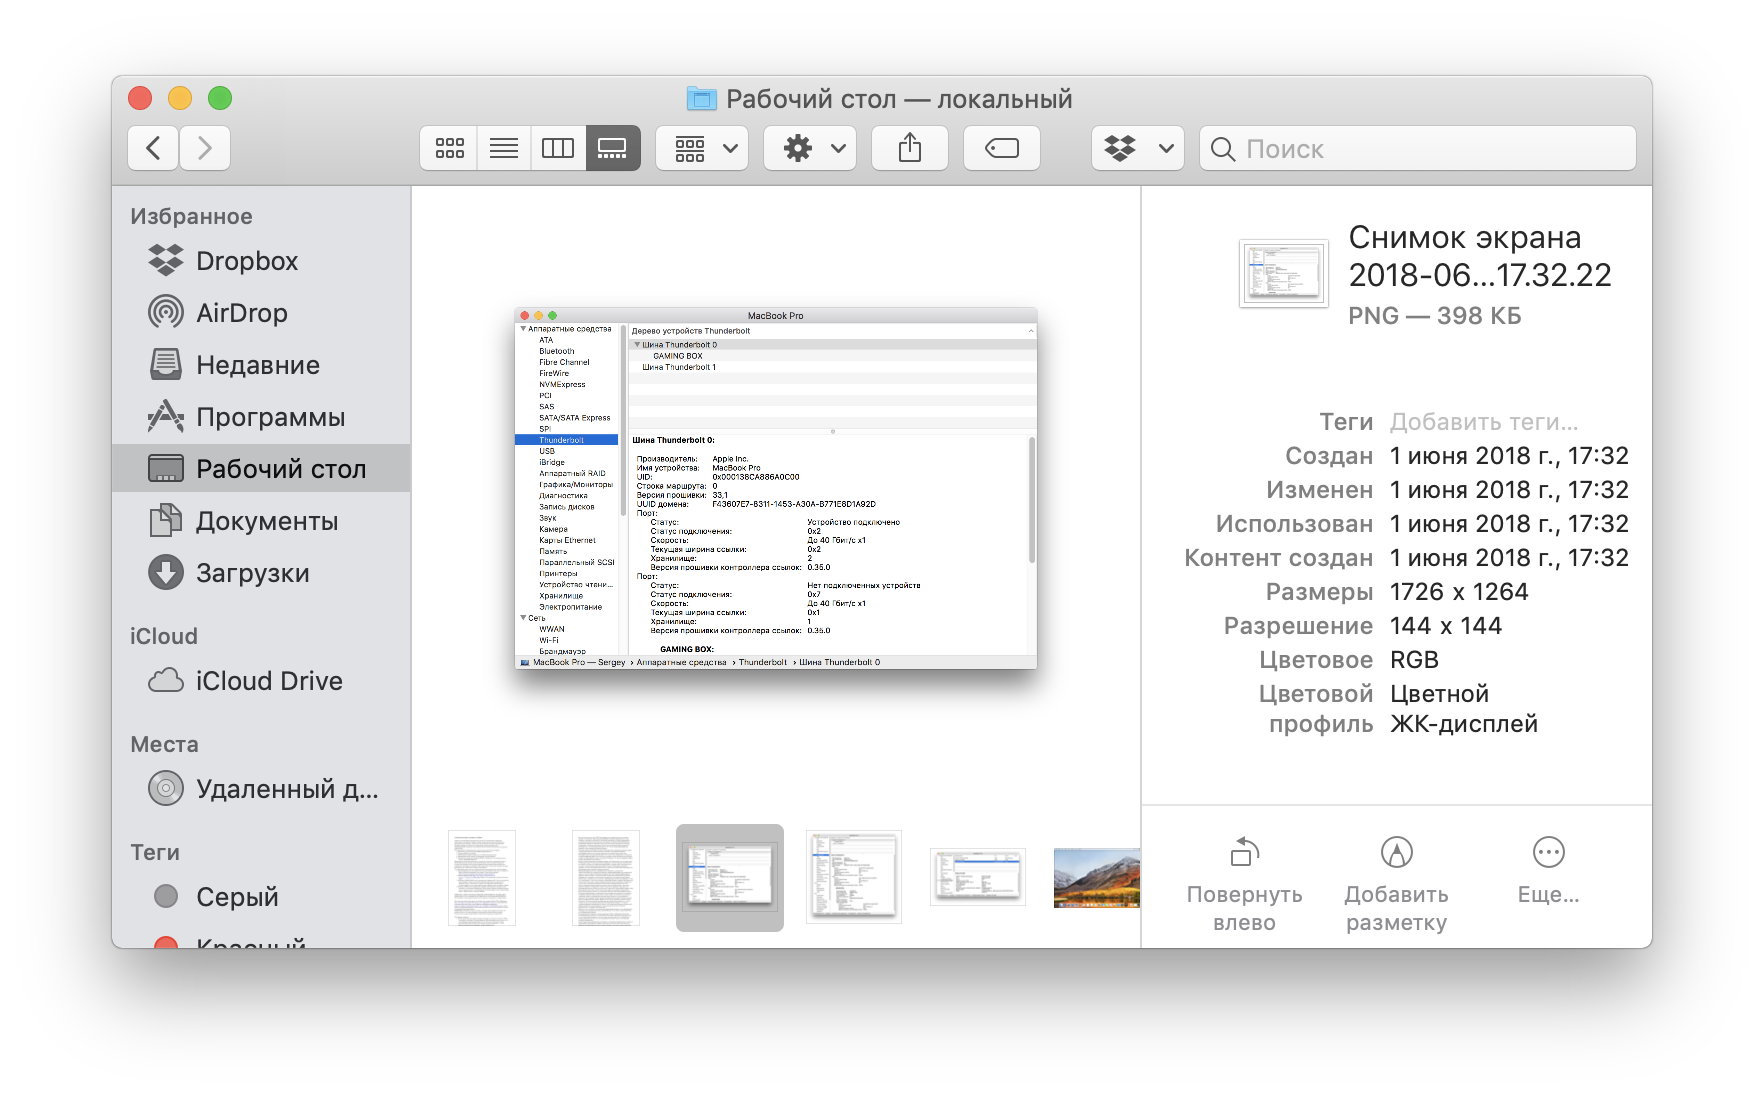
Task: Click the file icon in the info panel
Action: coord(1284,273)
